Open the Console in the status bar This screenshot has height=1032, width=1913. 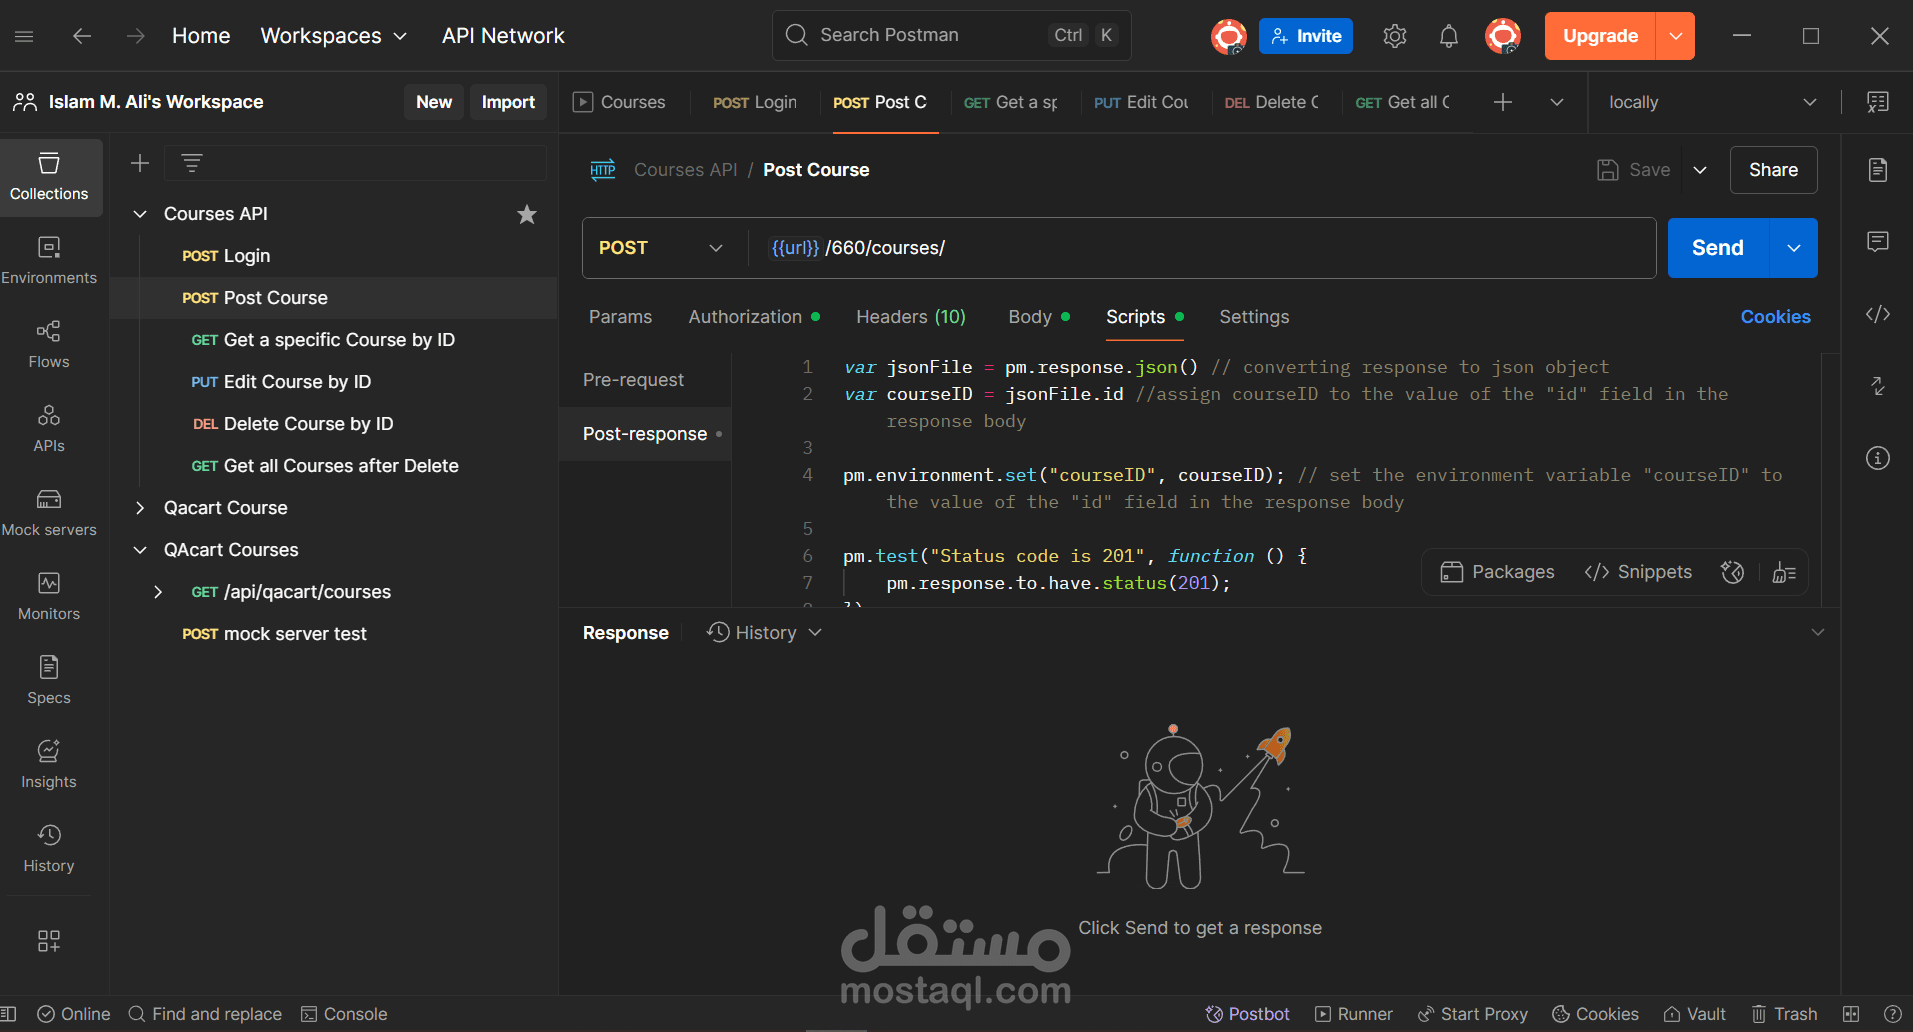tap(344, 1014)
